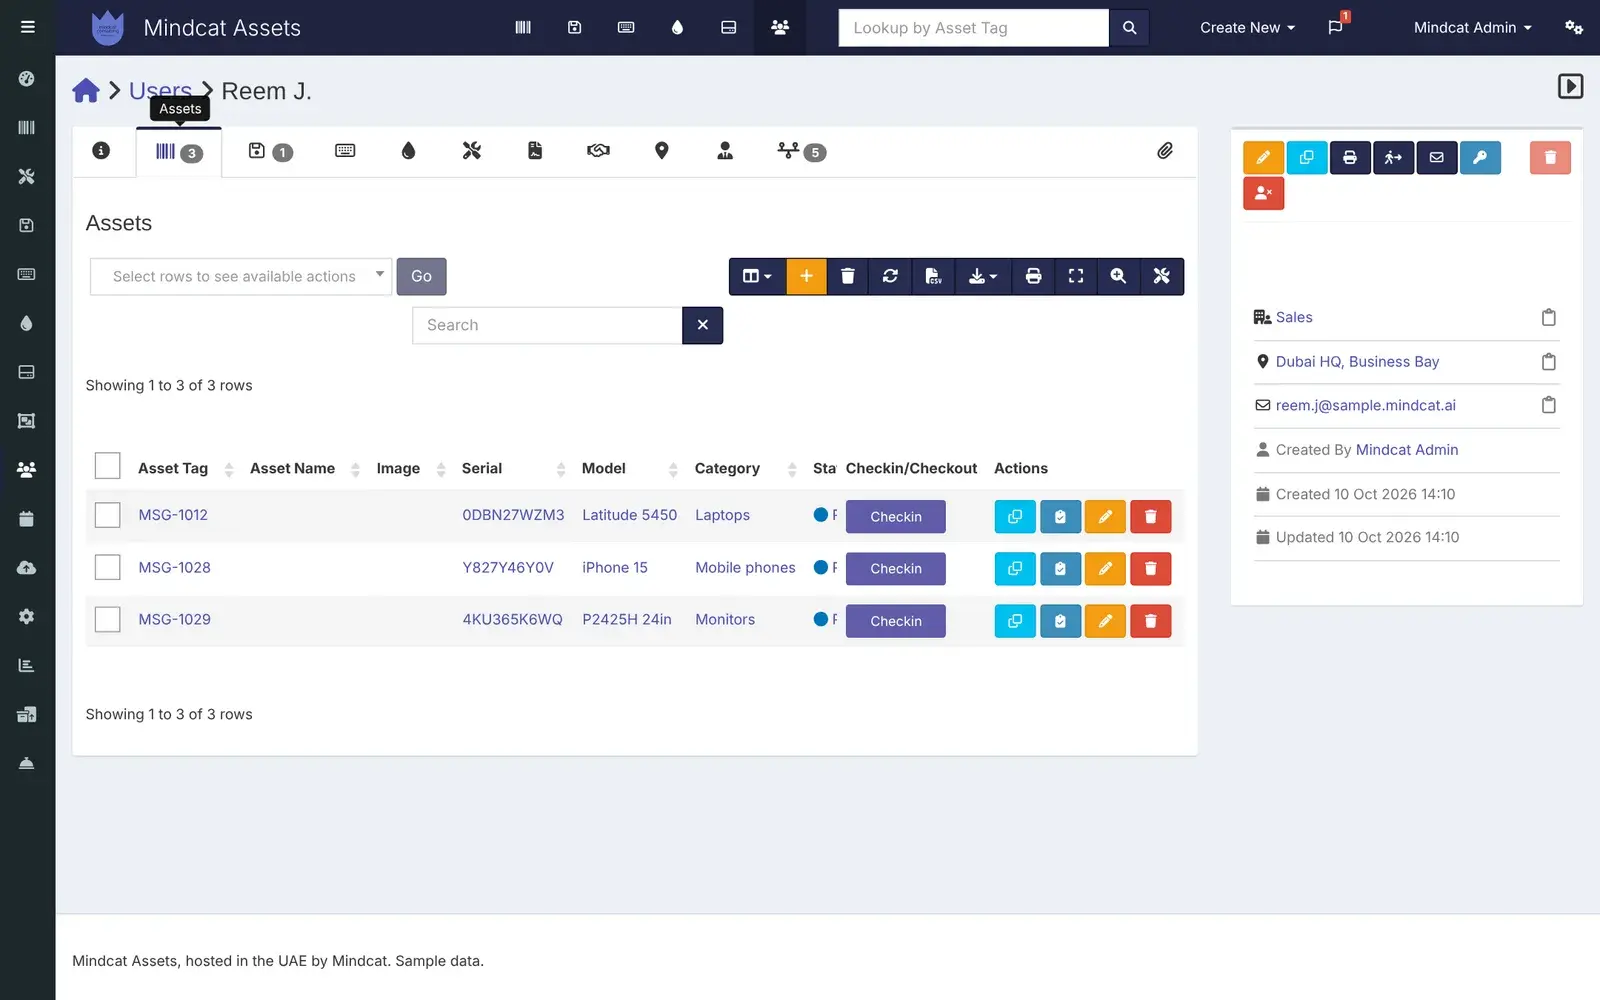The width and height of the screenshot is (1600, 1000).
Task: Click the admin settings gears icon
Action: (x=1573, y=27)
